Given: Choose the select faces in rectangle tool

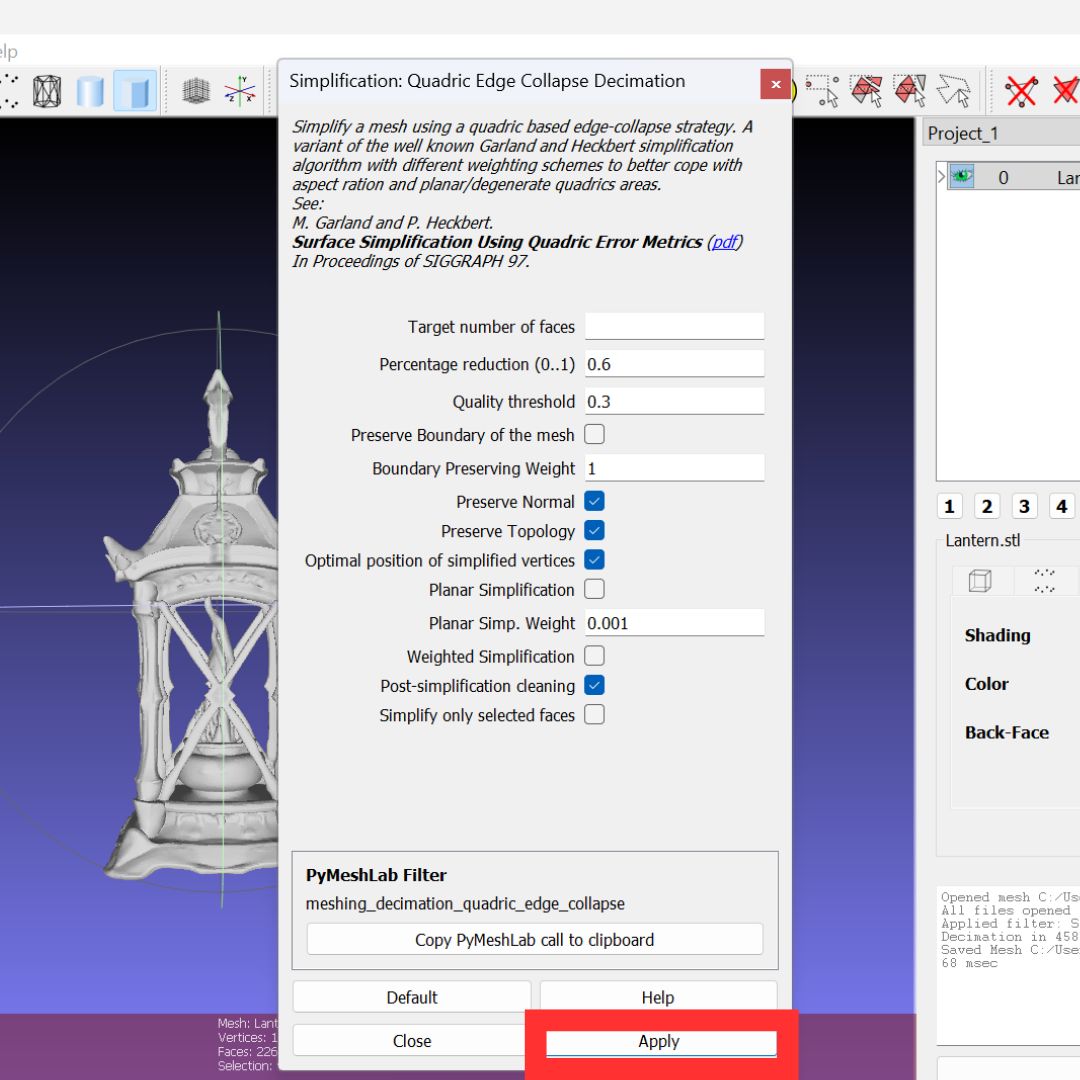Looking at the screenshot, I should [x=867, y=90].
